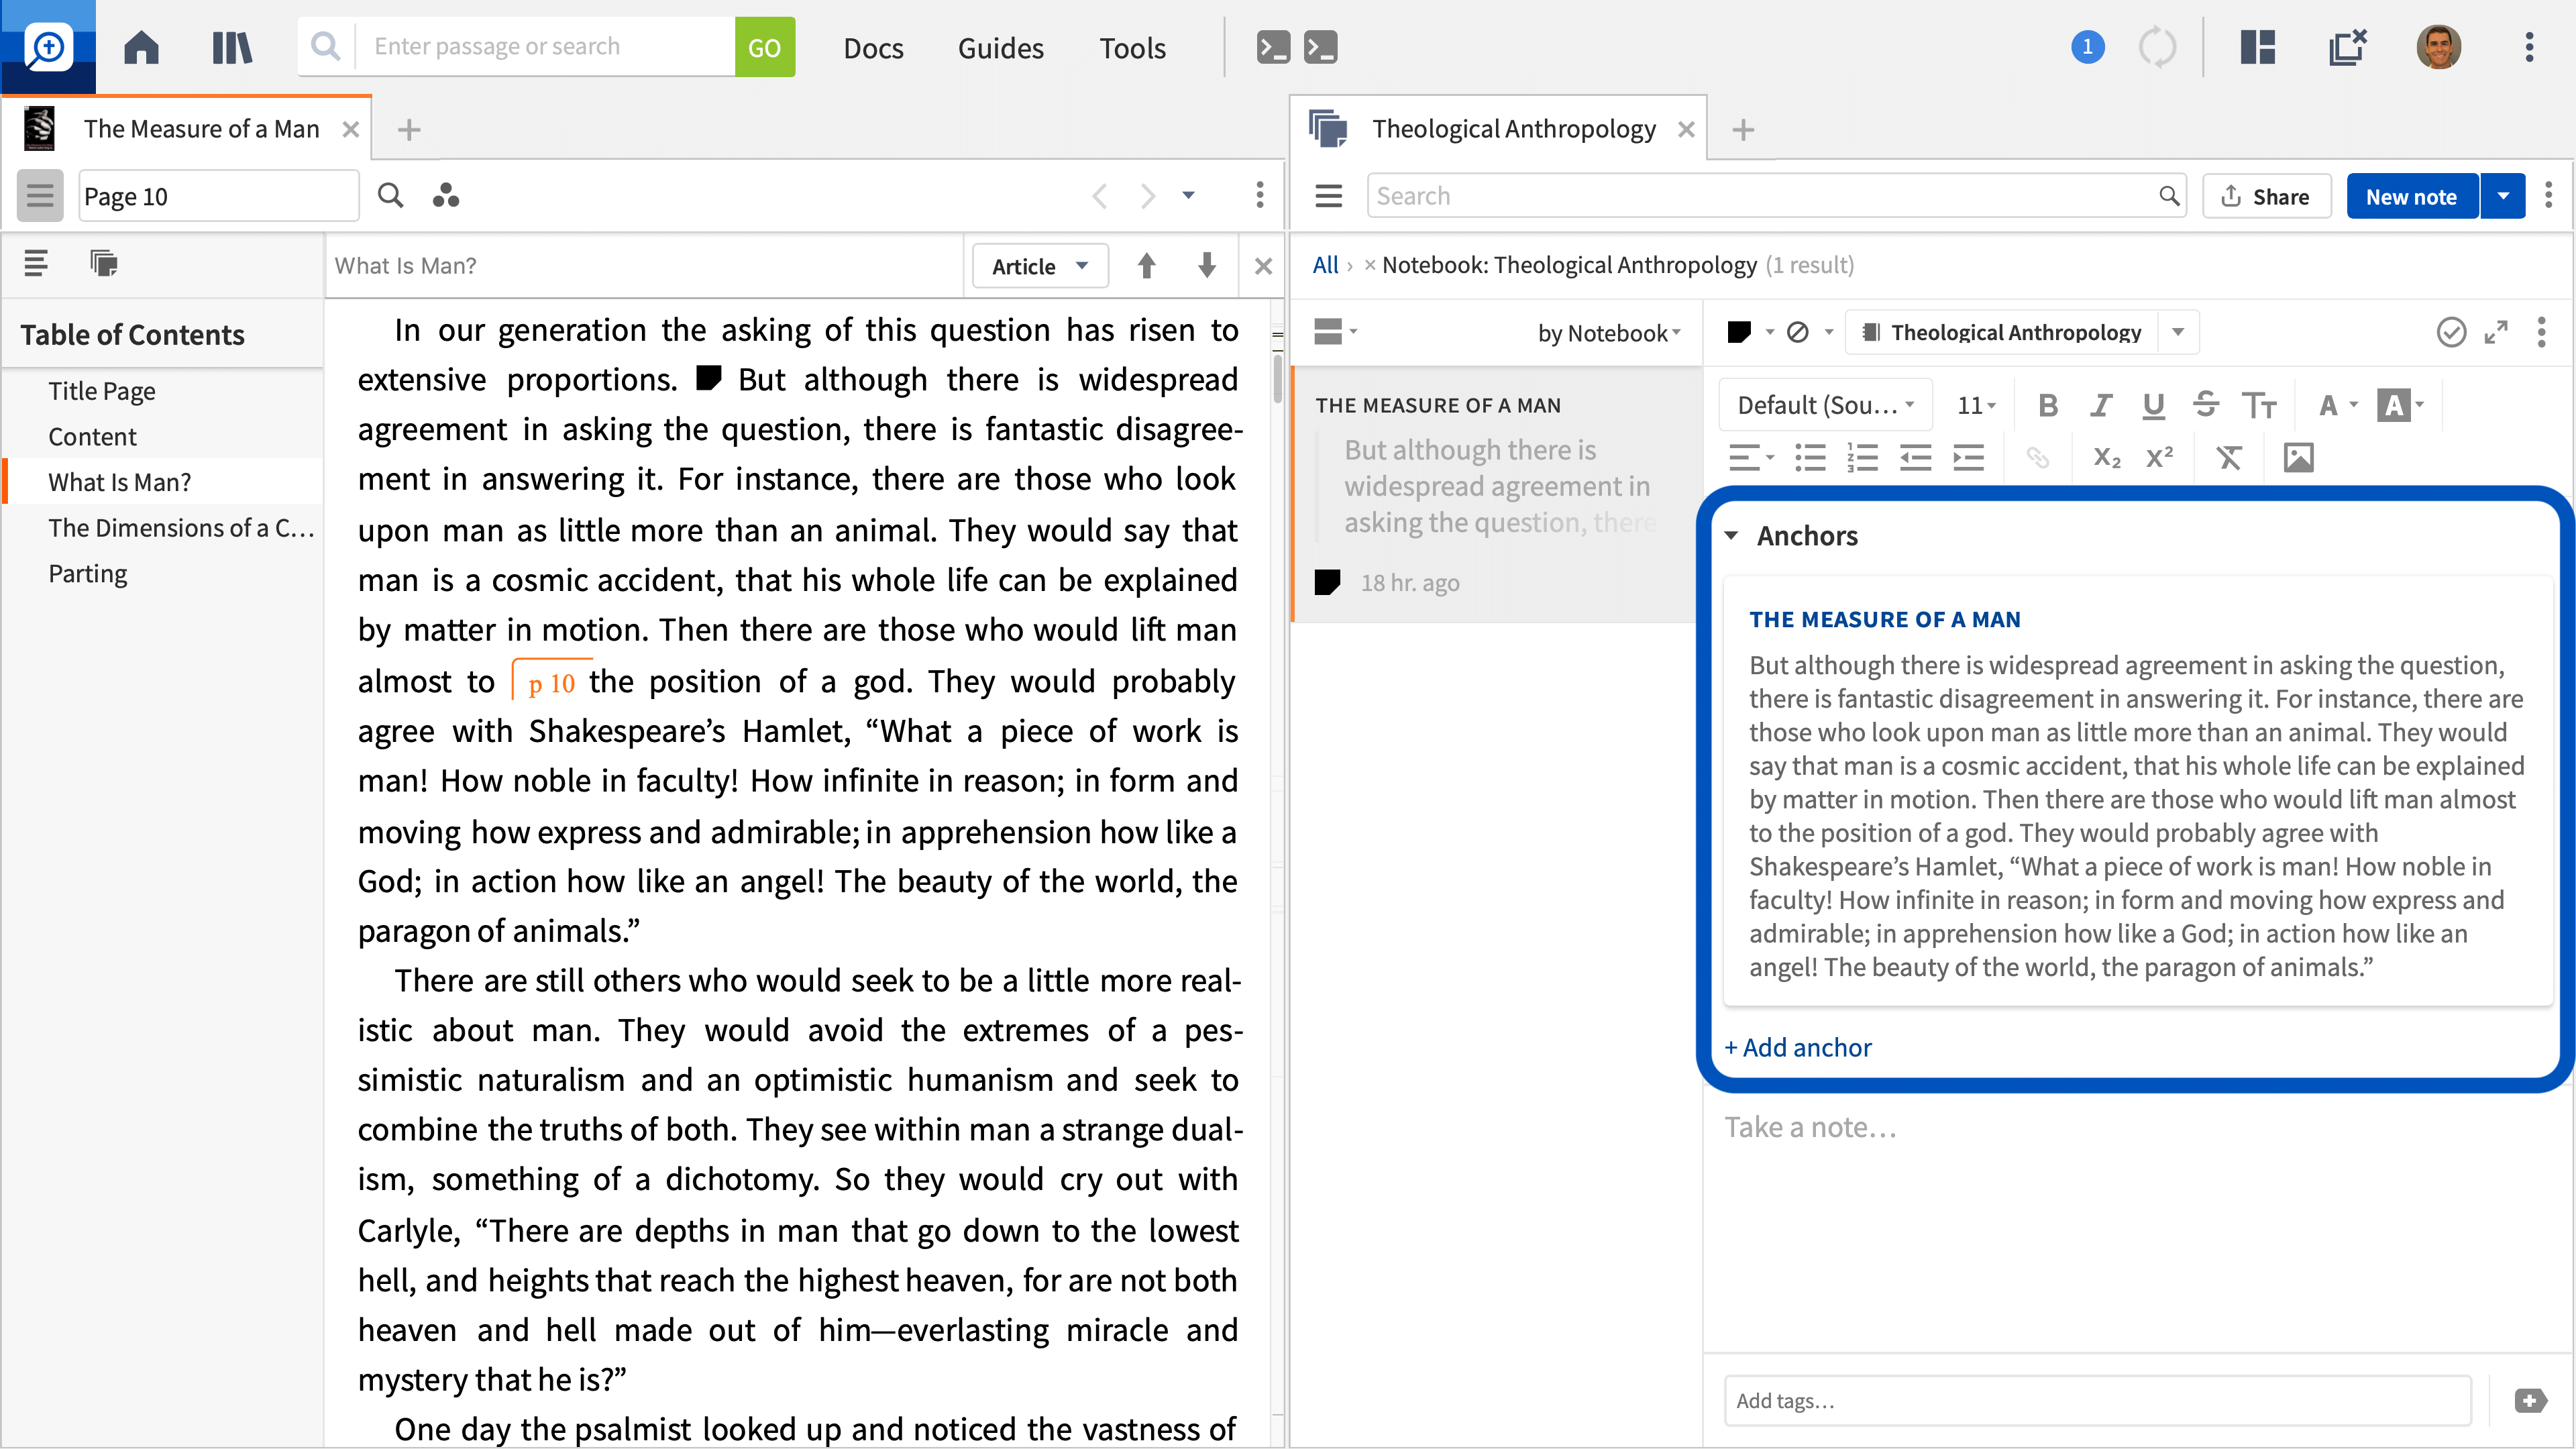Screen dimensions: 2576x1449
Task: Open the history dropdown arrow in book panel
Action: [1188, 195]
